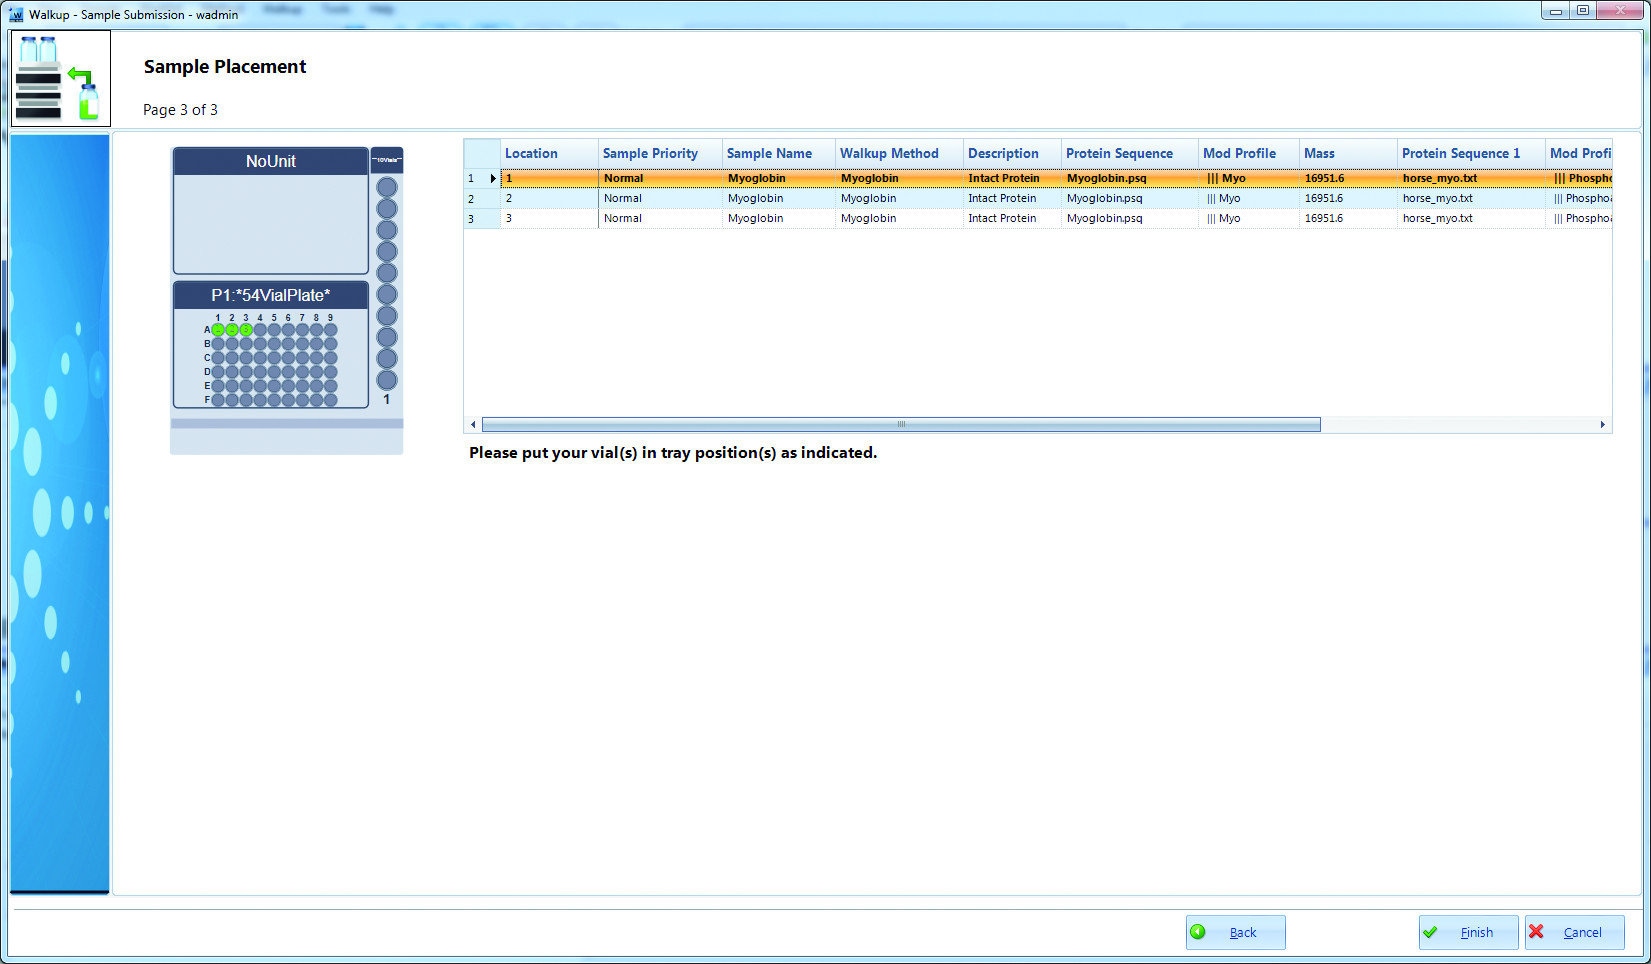
Task: Click the sample submission instrument icon
Action: [x=60, y=78]
